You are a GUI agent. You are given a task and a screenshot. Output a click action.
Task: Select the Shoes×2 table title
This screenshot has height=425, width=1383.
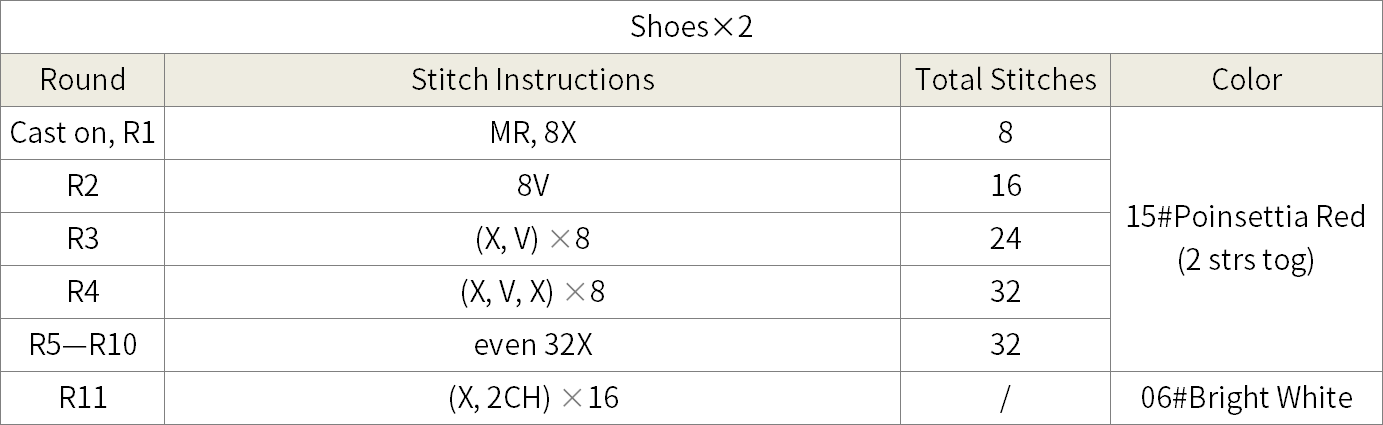click(691, 27)
